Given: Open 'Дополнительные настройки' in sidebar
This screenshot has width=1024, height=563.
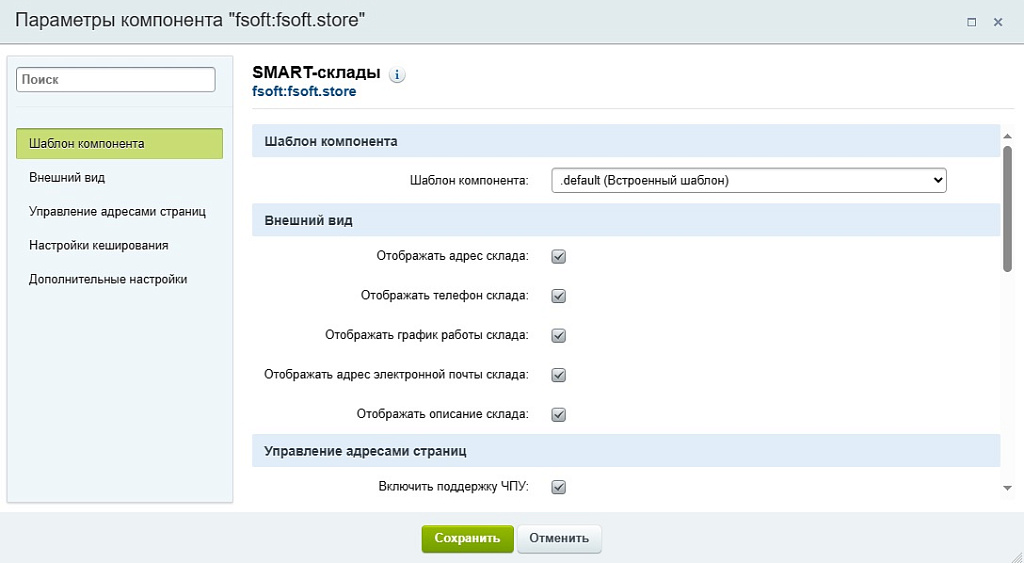Looking at the screenshot, I should (108, 279).
